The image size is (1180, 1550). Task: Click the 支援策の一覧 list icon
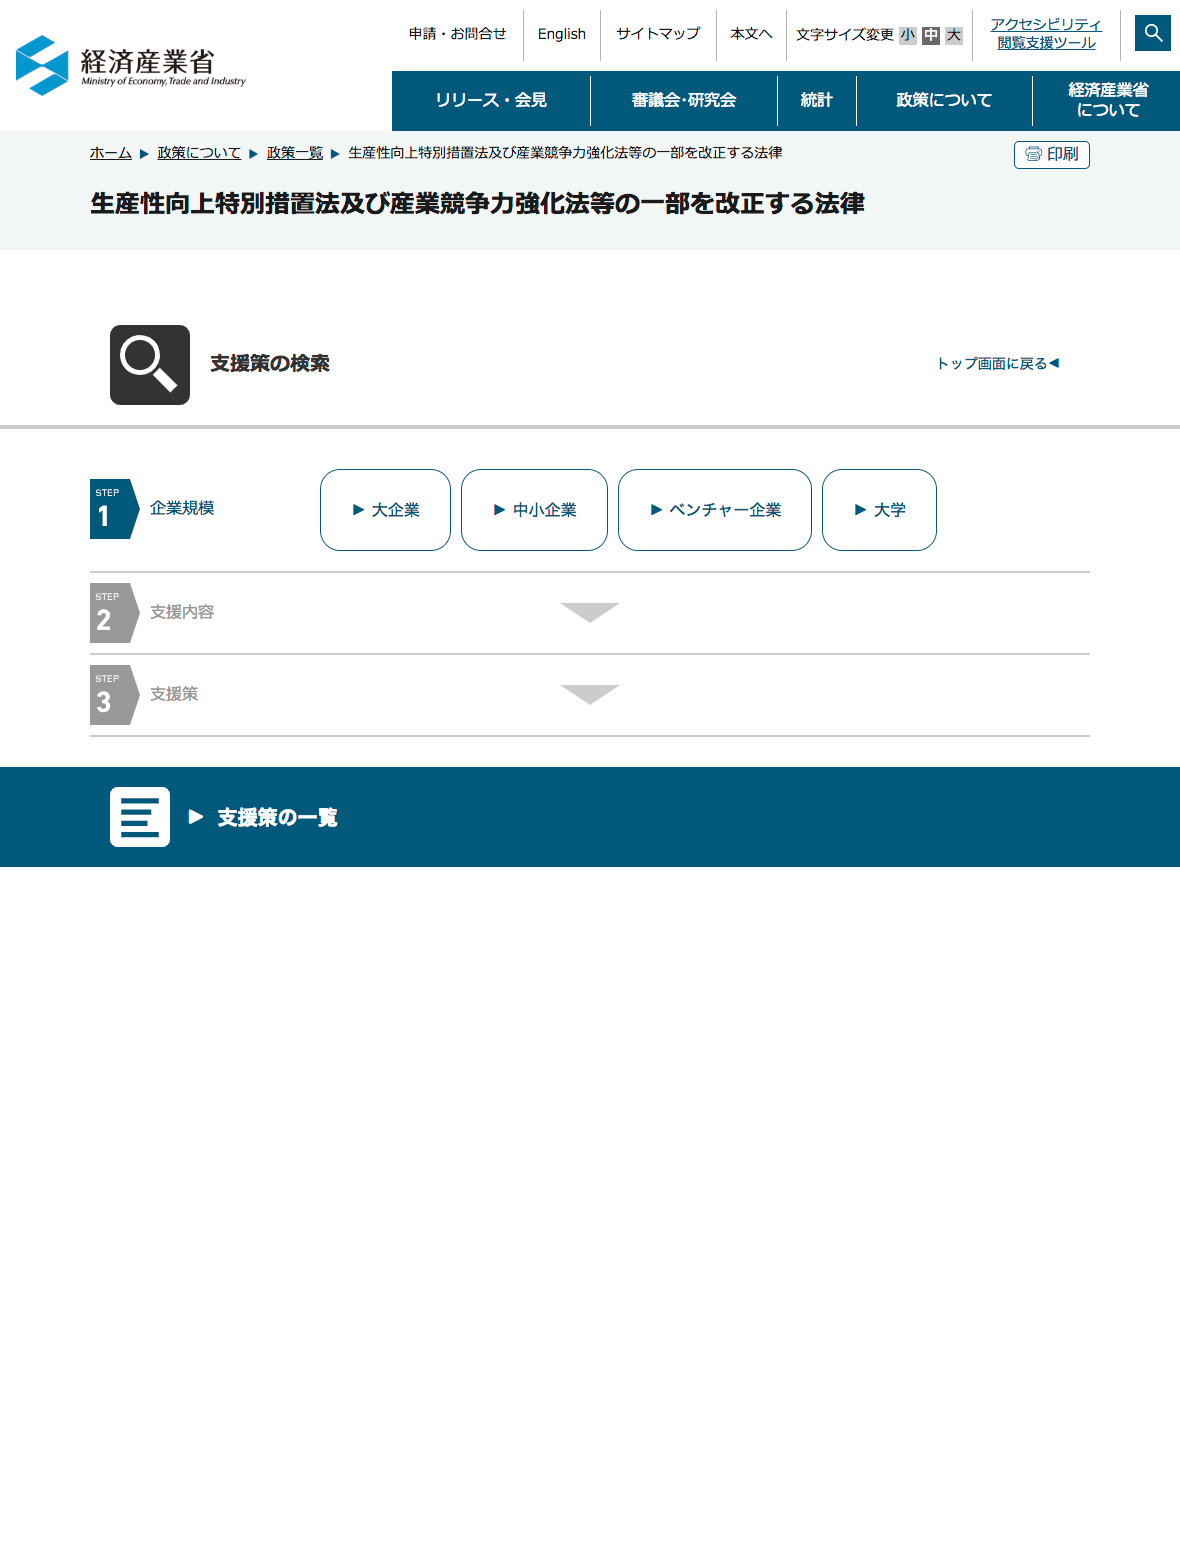pyautogui.click(x=140, y=817)
